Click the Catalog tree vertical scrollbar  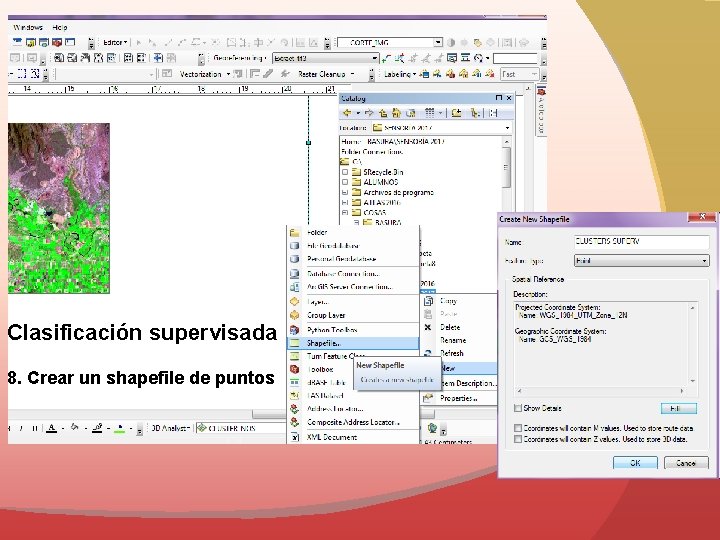coord(506,168)
